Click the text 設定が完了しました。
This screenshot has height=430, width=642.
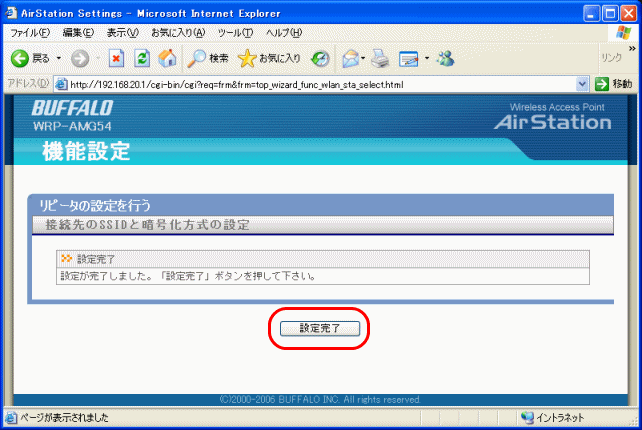[106, 276]
